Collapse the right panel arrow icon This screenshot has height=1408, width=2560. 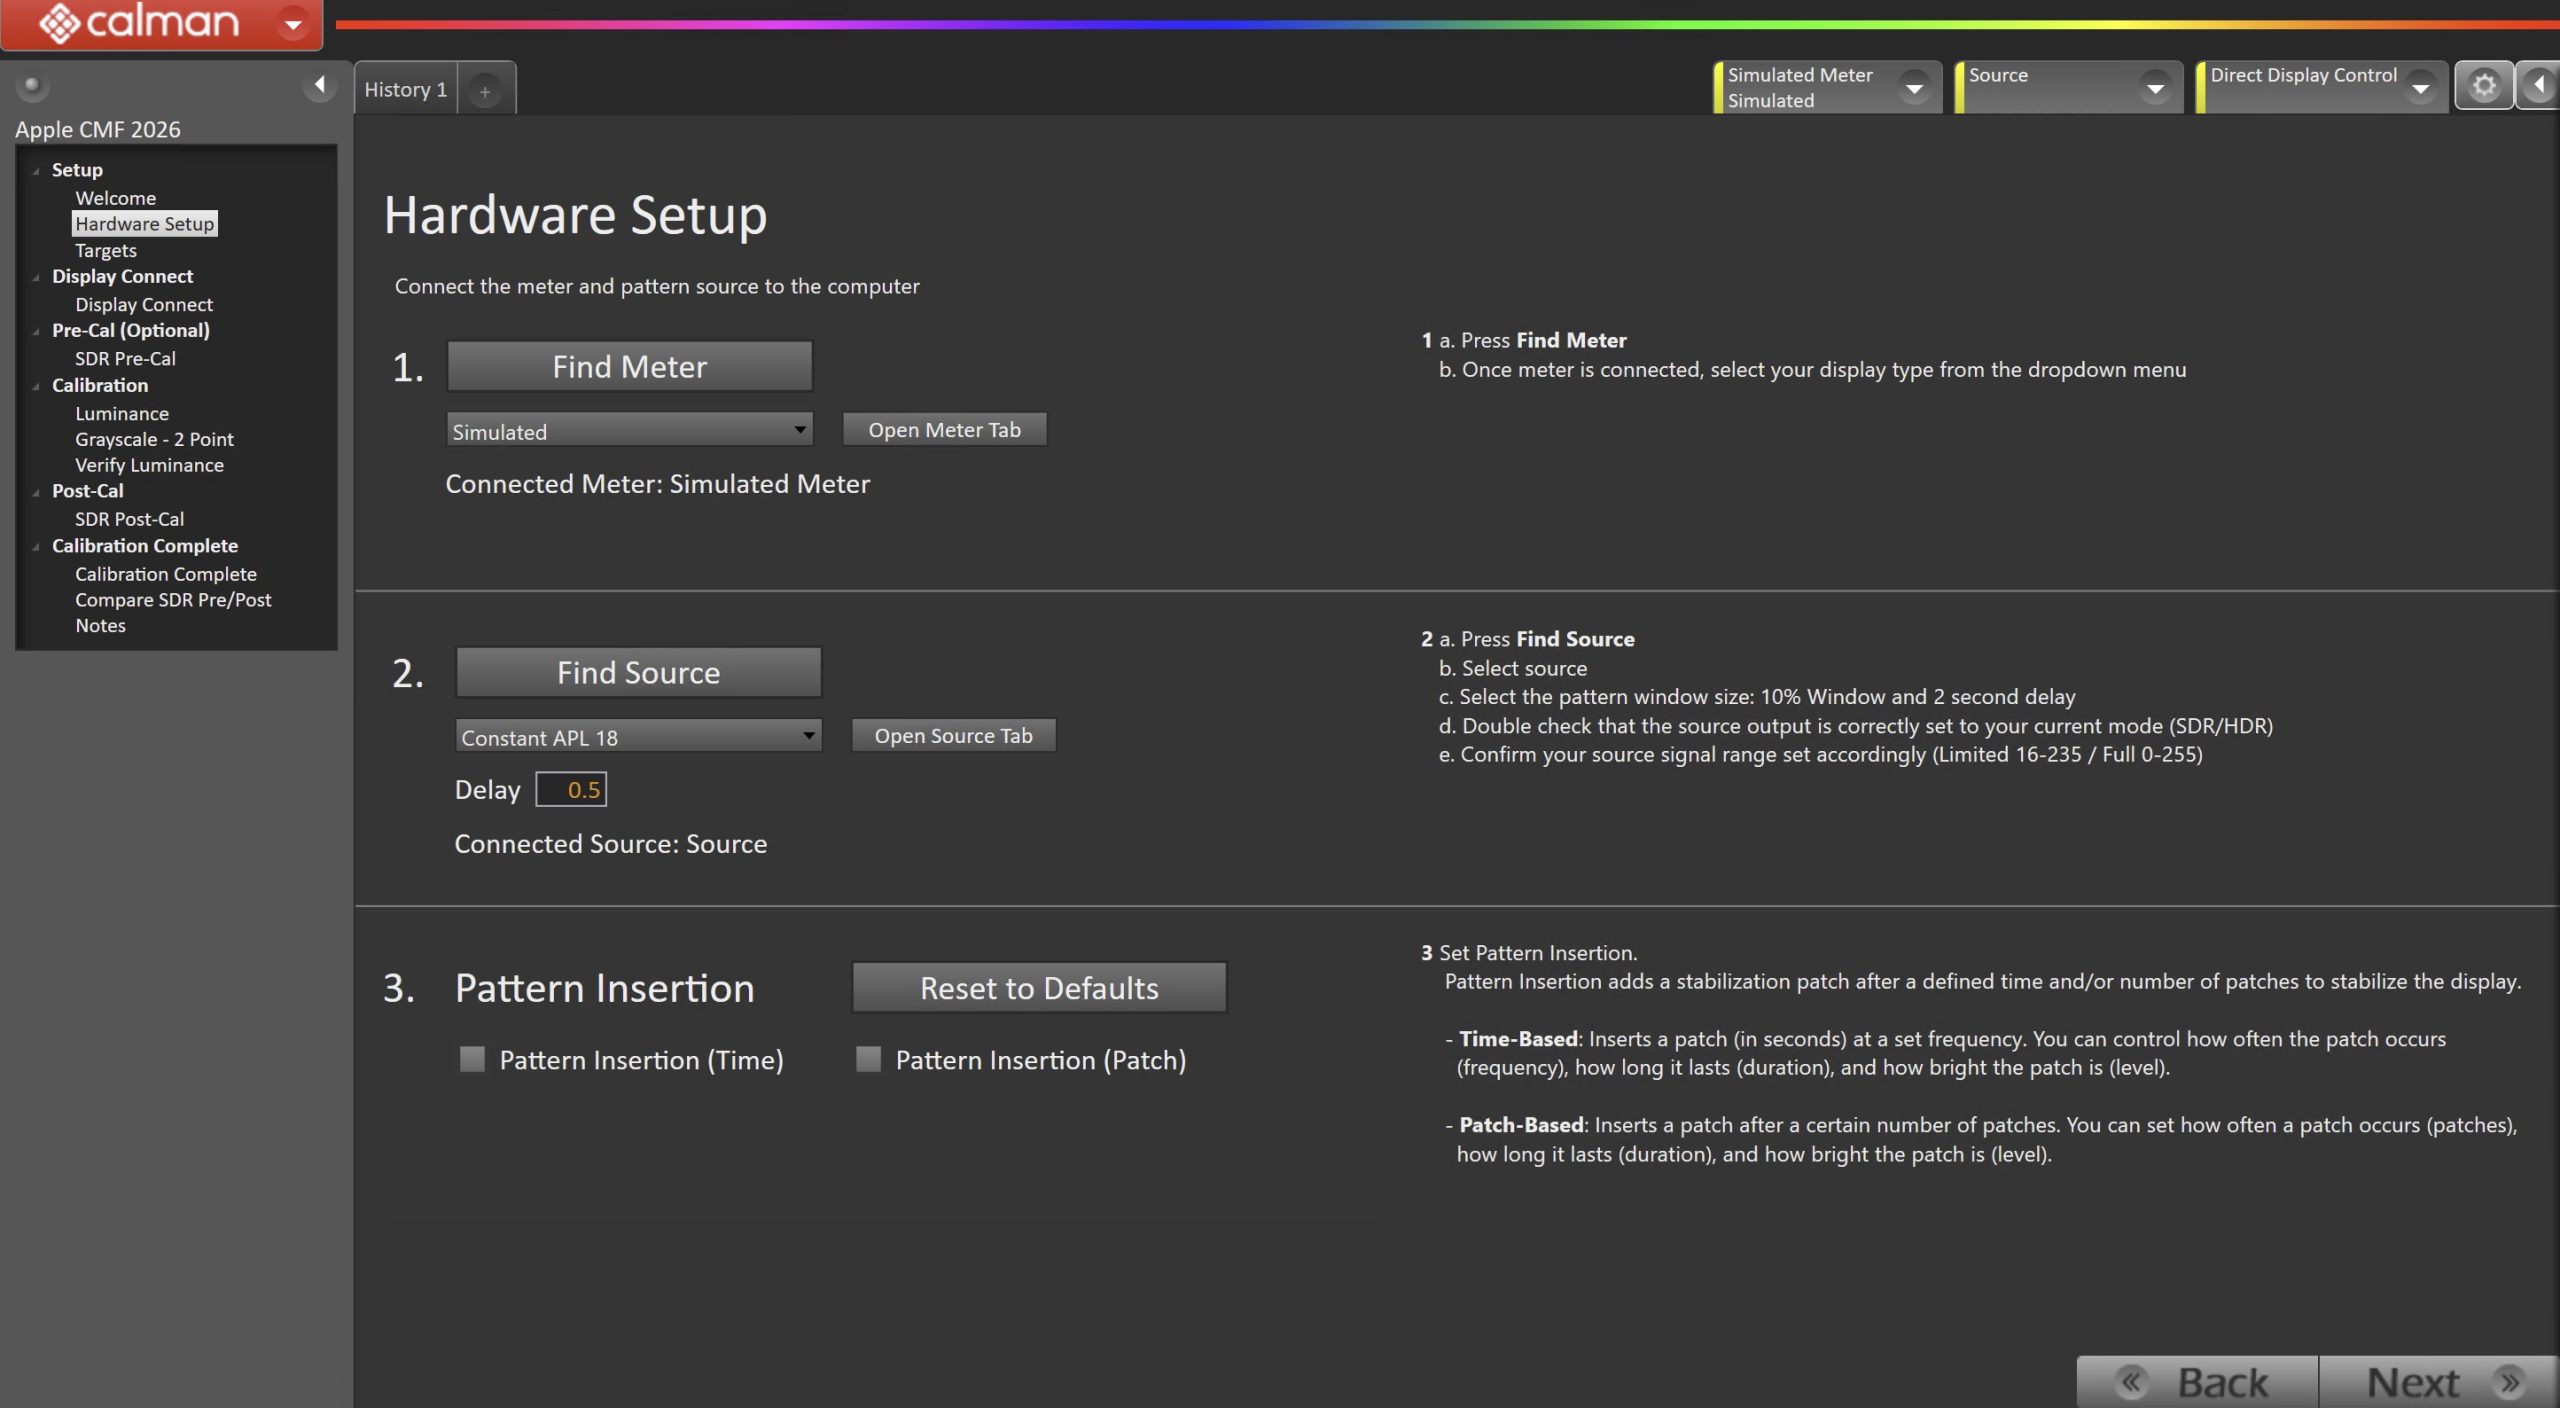2539,86
